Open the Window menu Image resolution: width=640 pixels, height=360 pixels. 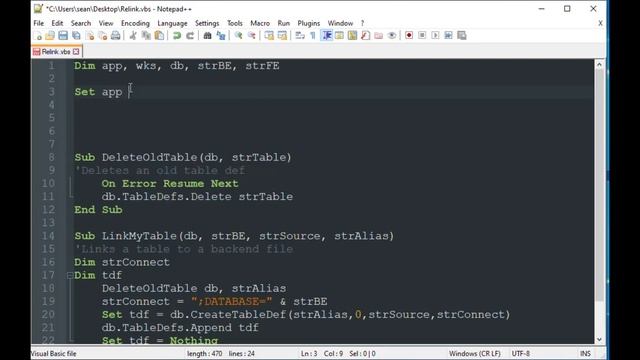340,23
